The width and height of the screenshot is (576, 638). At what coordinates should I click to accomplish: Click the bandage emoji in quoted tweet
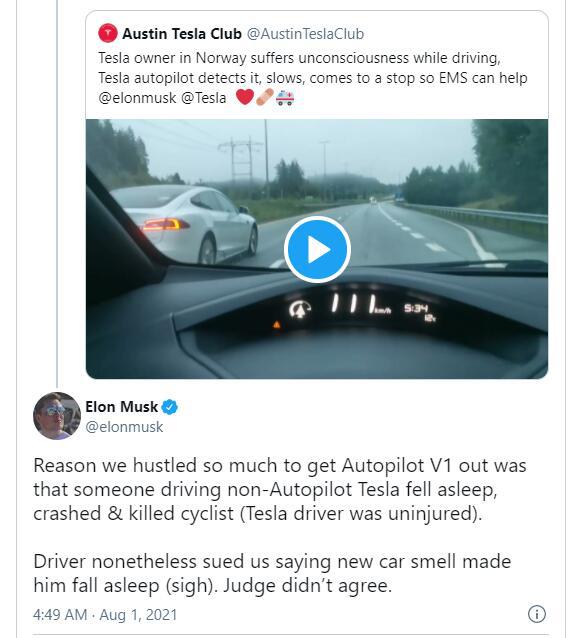pyautogui.click(x=265, y=98)
